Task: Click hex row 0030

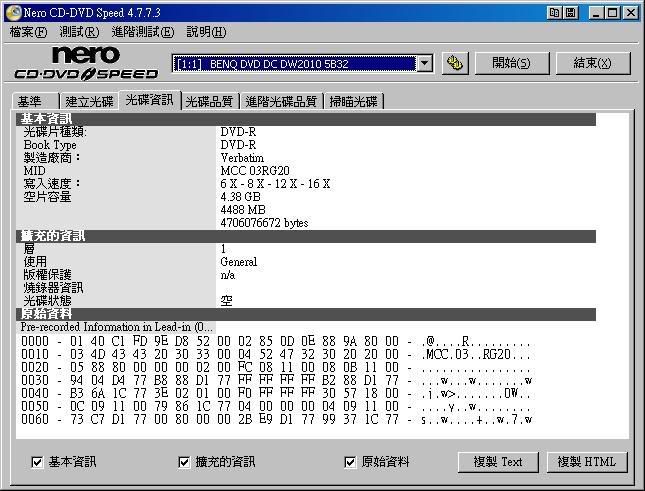Action: pos(276,380)
